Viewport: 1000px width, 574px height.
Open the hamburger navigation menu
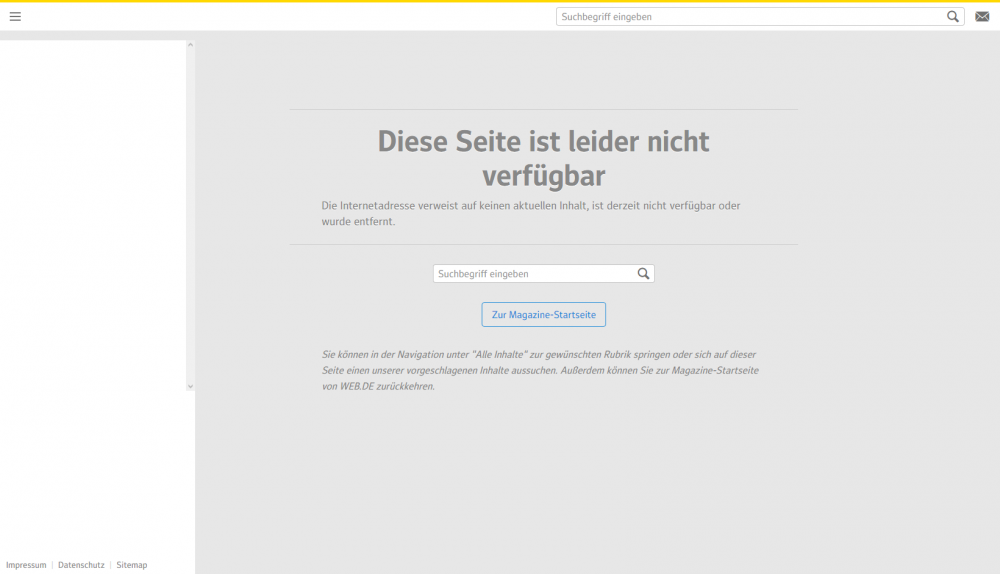point(15,16)
